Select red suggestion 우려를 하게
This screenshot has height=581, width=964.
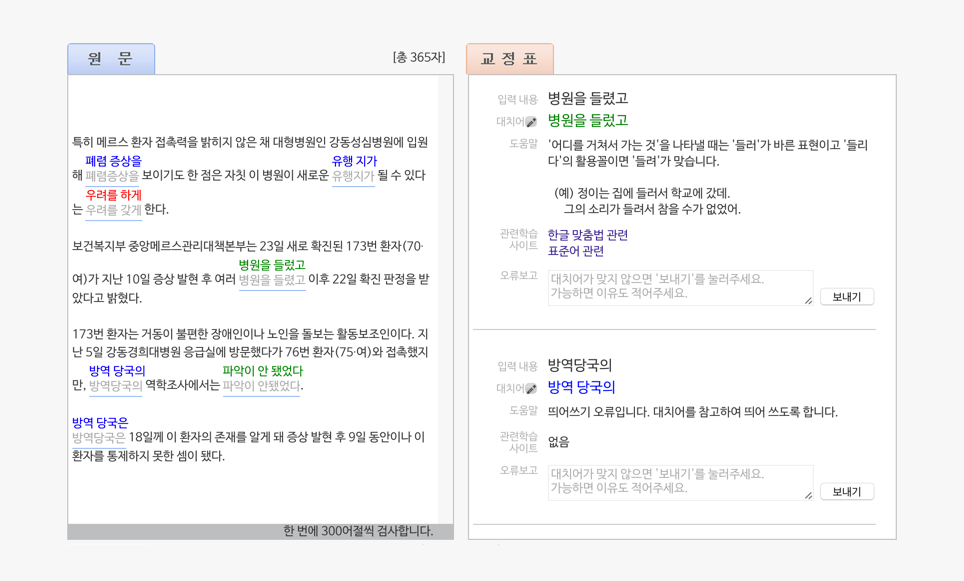coord(114,195)
